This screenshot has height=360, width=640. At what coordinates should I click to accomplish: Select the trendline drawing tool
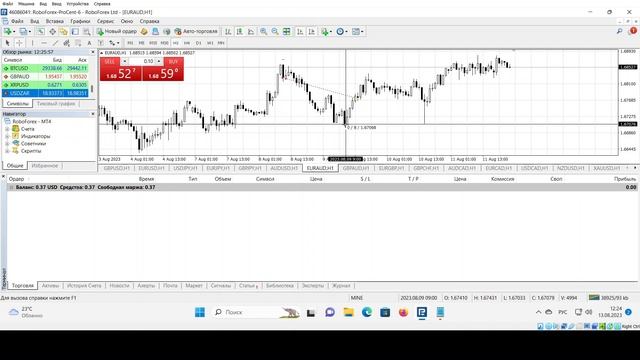[55, 43]
